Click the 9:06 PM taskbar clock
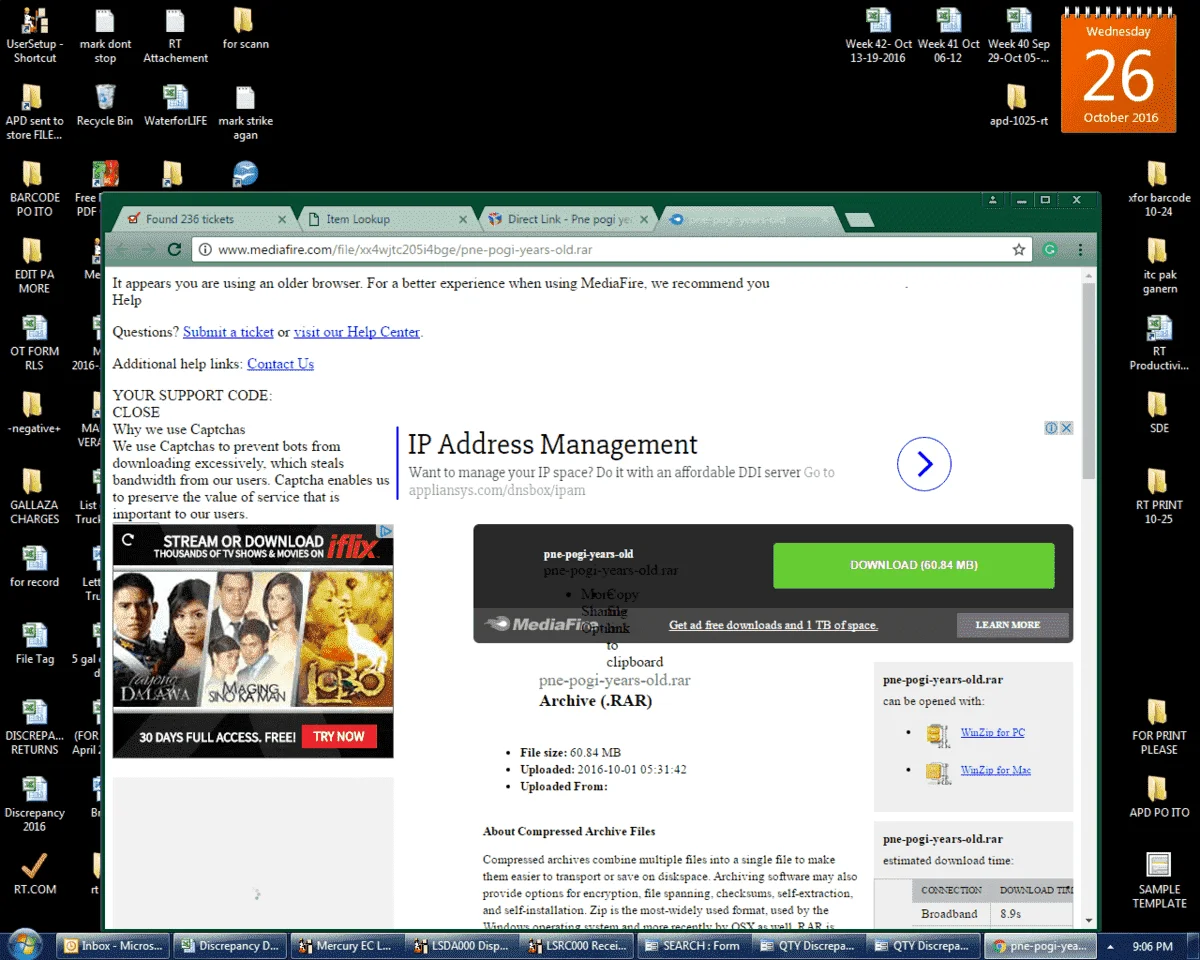1200x960 pixels. [x=1152, y=946]
